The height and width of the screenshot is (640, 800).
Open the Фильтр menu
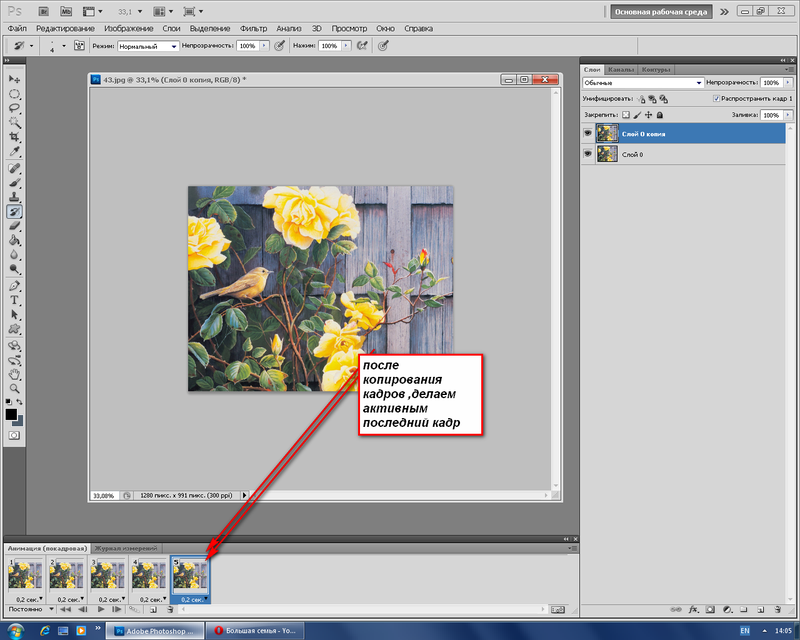tap(254, 29)
